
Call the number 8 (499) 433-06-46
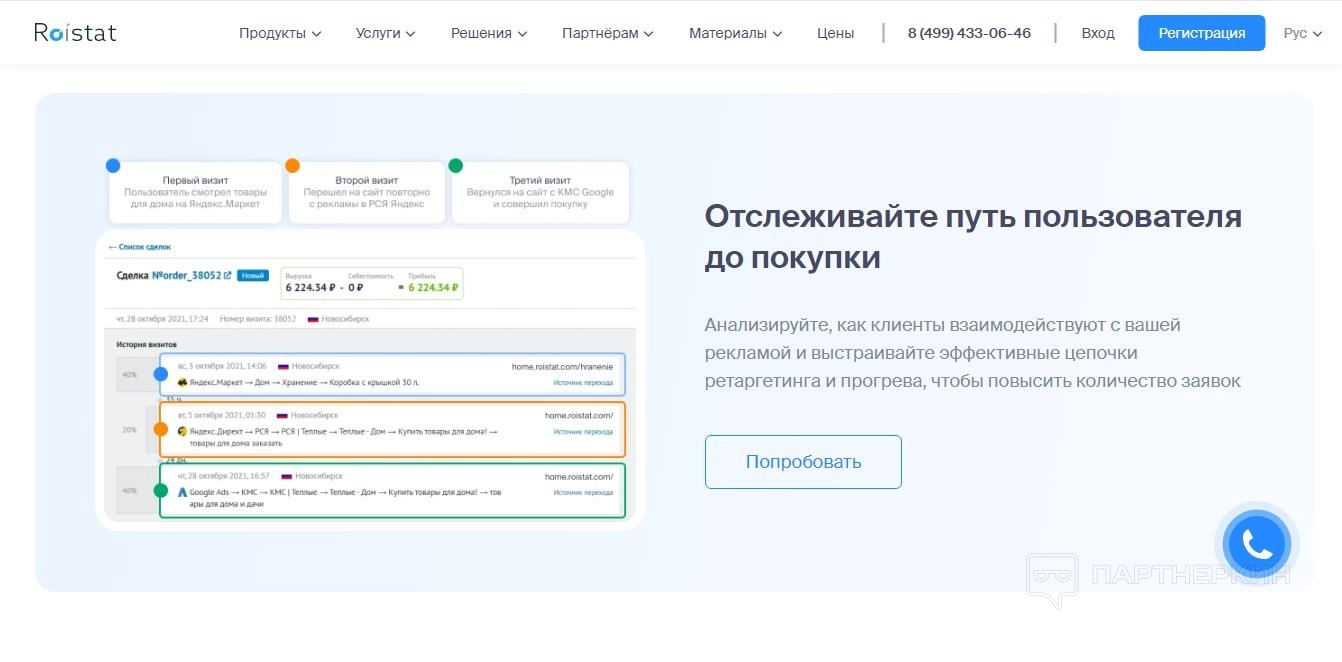(x=969, y=33)
